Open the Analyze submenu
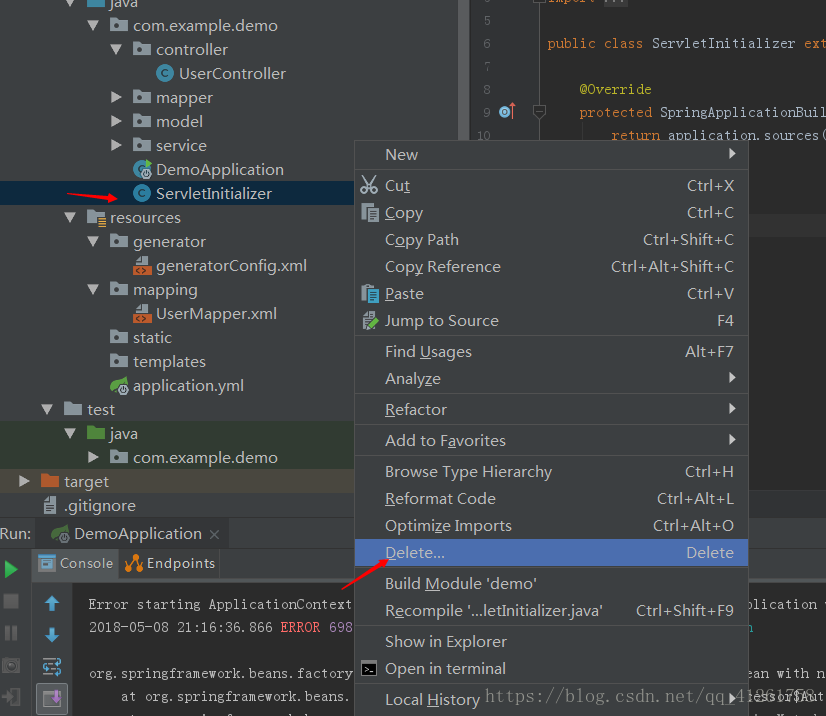826x716 pixels. click(552, 378)
